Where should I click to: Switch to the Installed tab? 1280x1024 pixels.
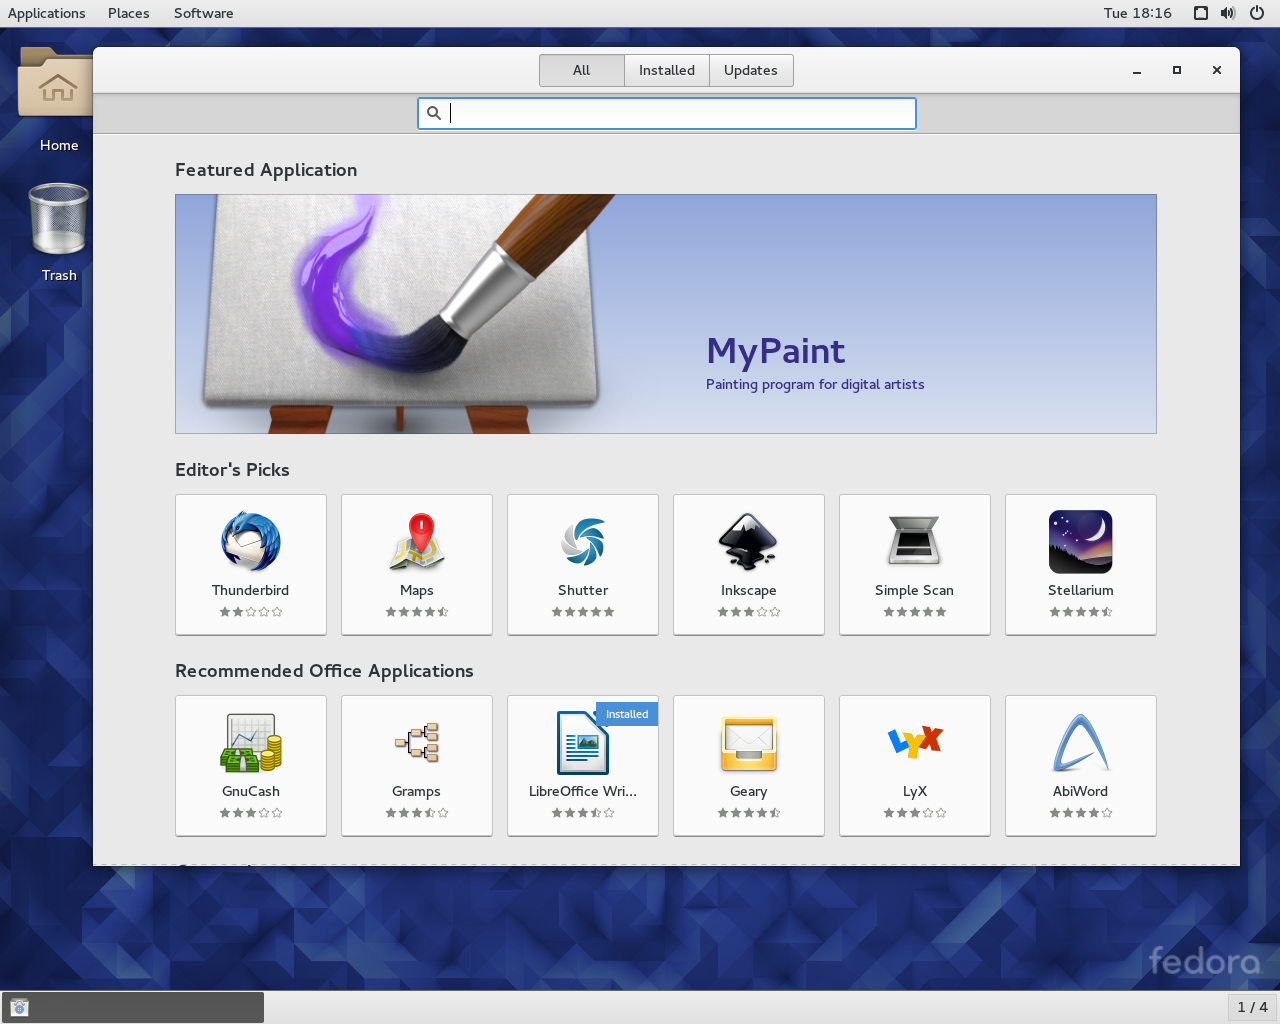point(667,70)
